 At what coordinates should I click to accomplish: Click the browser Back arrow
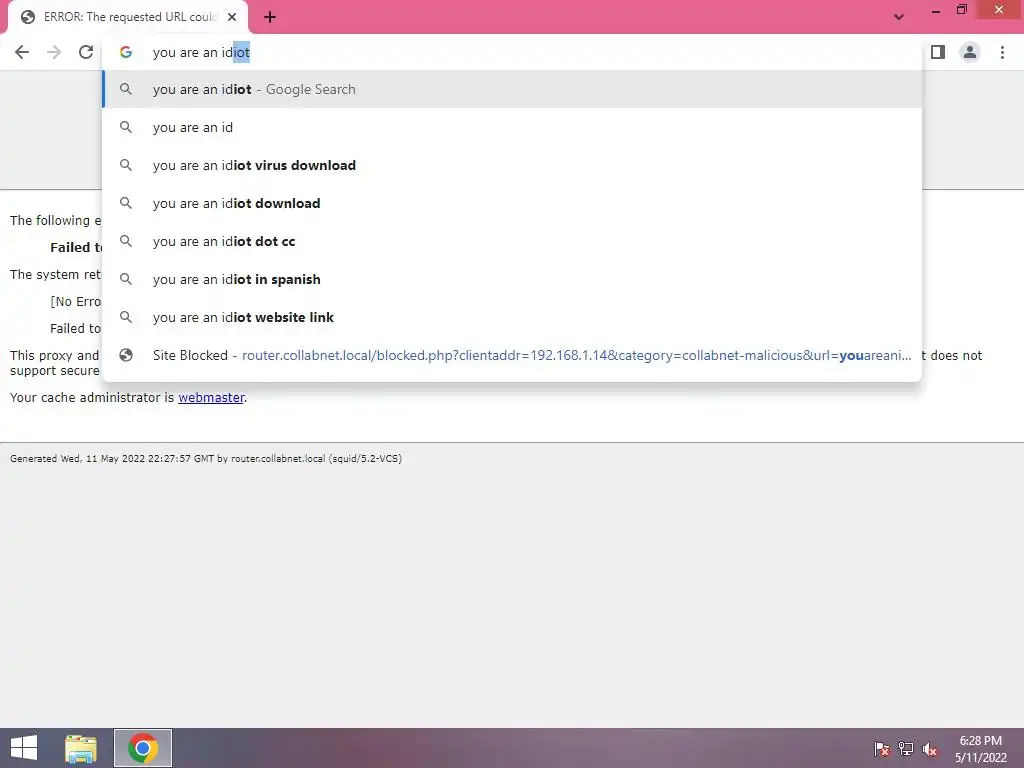tap(22, 52)
